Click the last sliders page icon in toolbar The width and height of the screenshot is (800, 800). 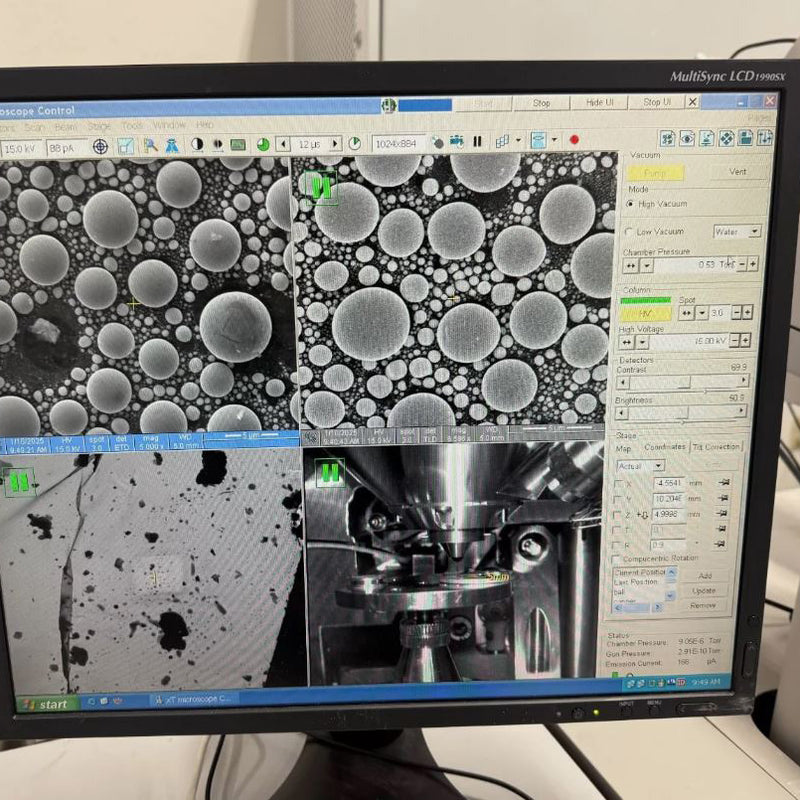765,137
